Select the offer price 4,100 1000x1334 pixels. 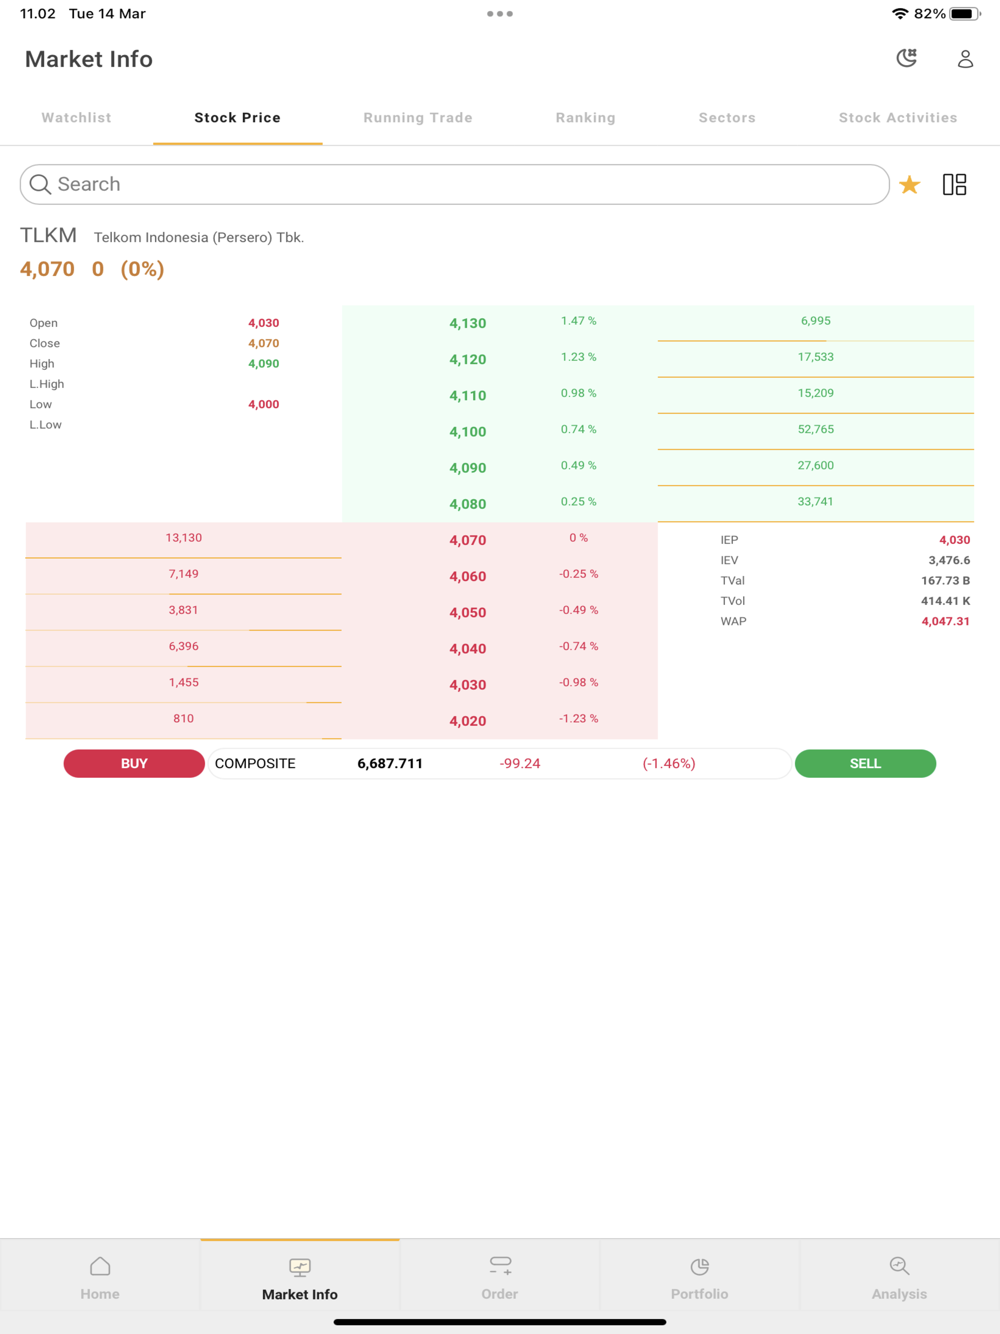click(468, 432)
